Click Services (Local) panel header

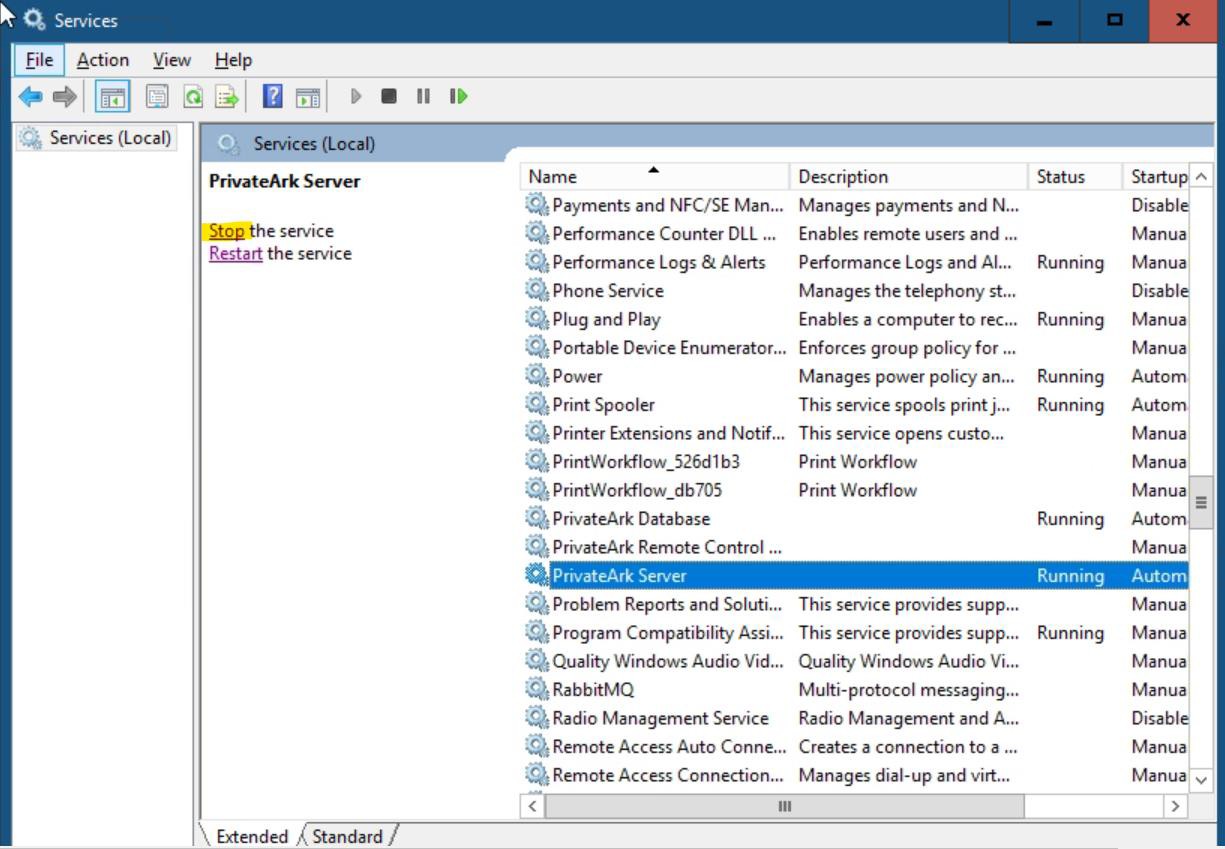click(x=314, y=144)
